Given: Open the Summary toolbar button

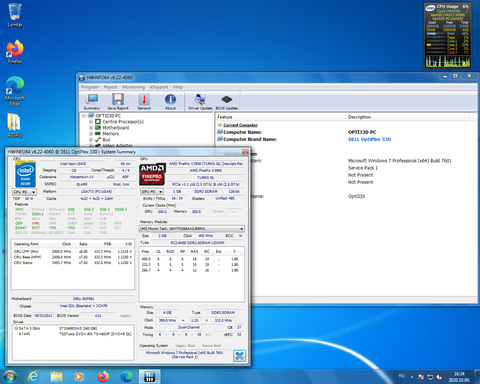Looking at the screenshot, I should pos(92,101).
